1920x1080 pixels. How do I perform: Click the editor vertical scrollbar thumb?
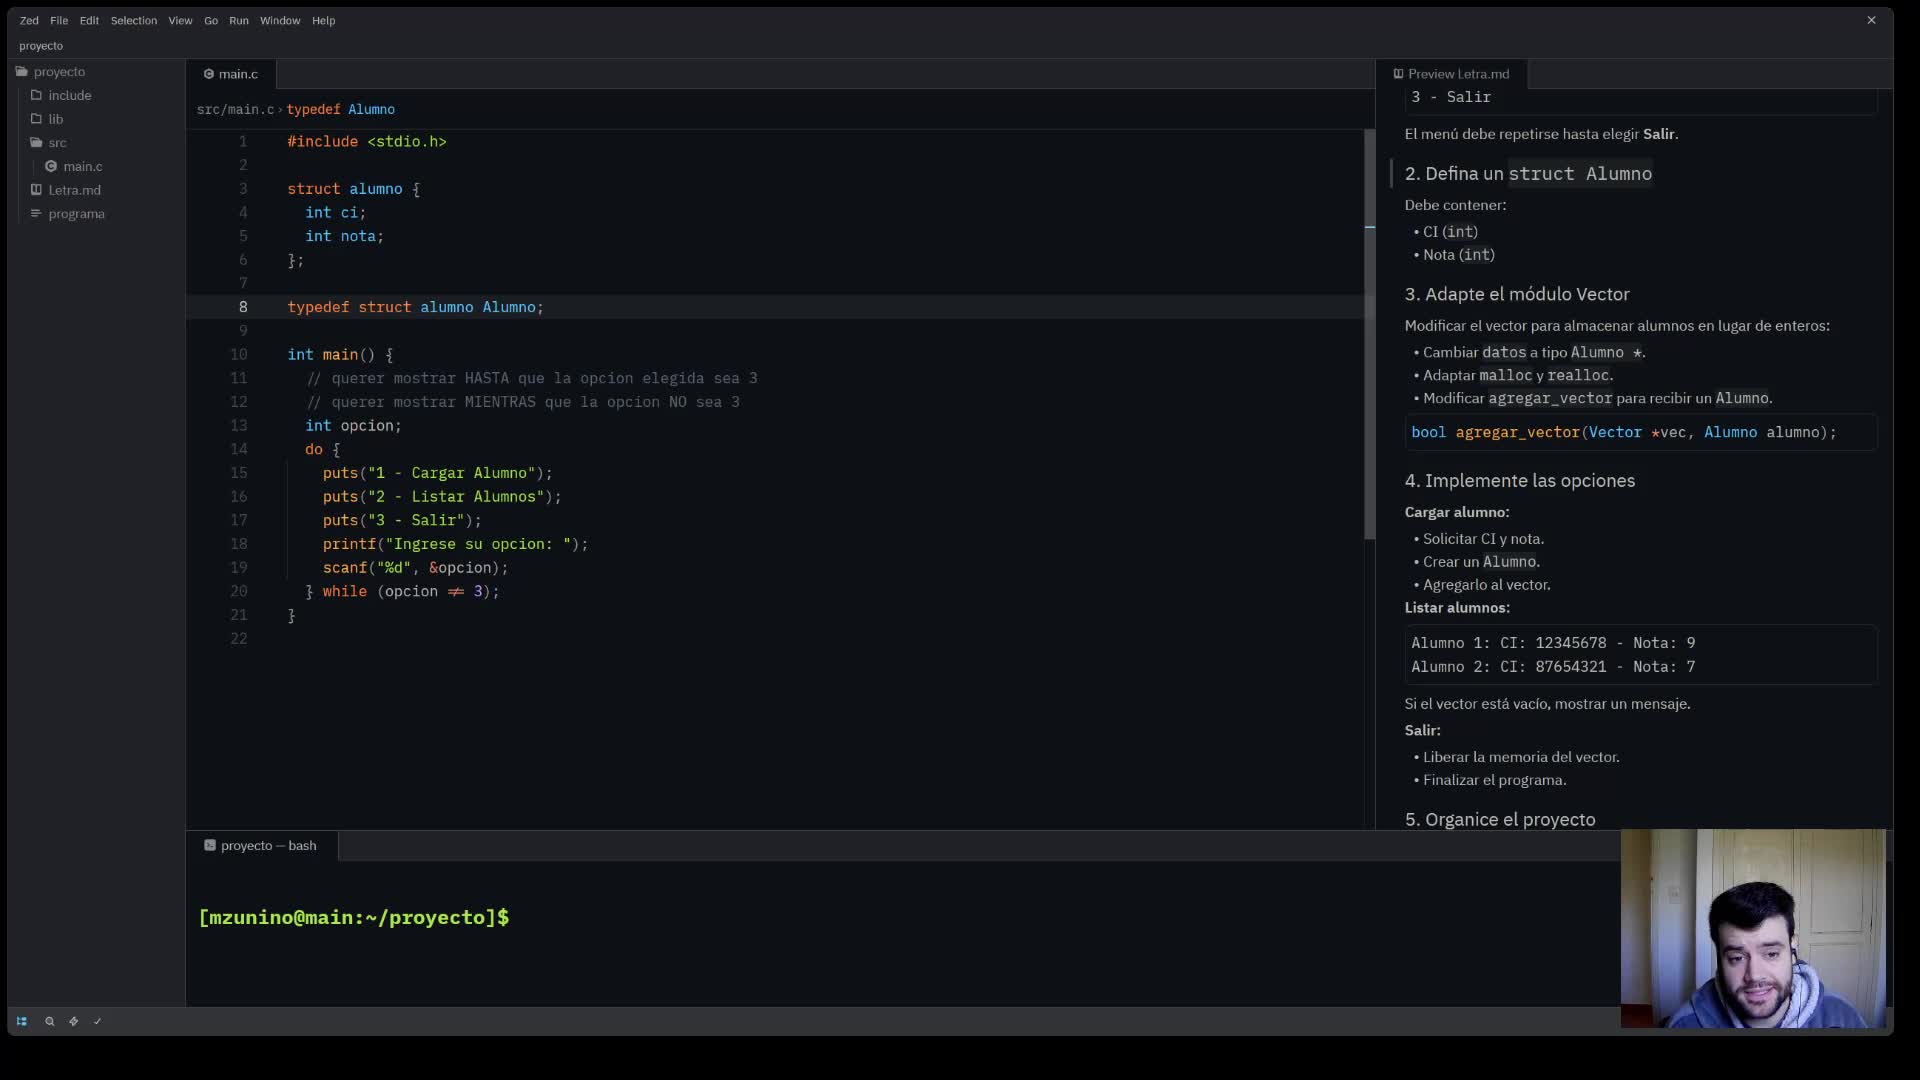[x=1370, y=334]
